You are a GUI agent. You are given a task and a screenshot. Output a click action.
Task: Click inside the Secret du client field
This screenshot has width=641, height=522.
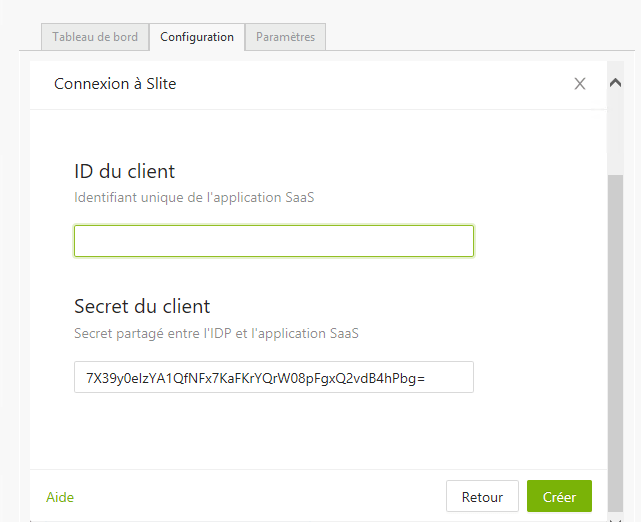click(x=274, y=377)
